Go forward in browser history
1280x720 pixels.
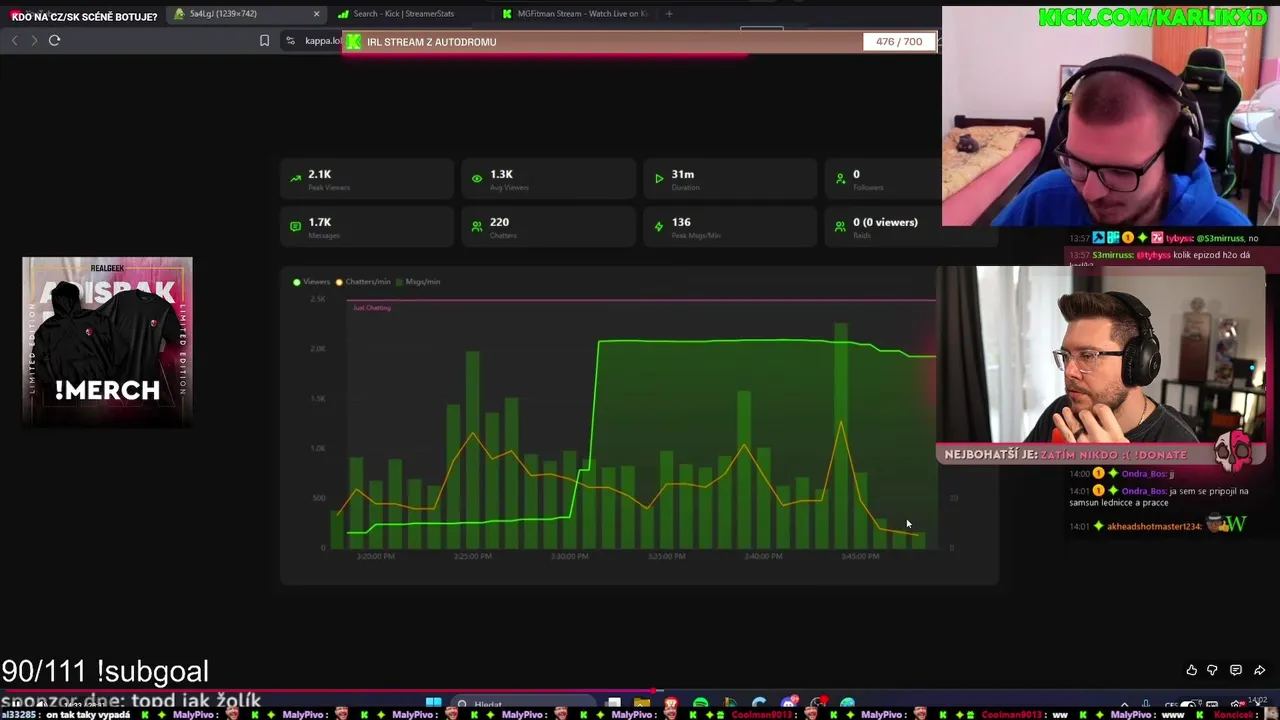tap(33, 40)
